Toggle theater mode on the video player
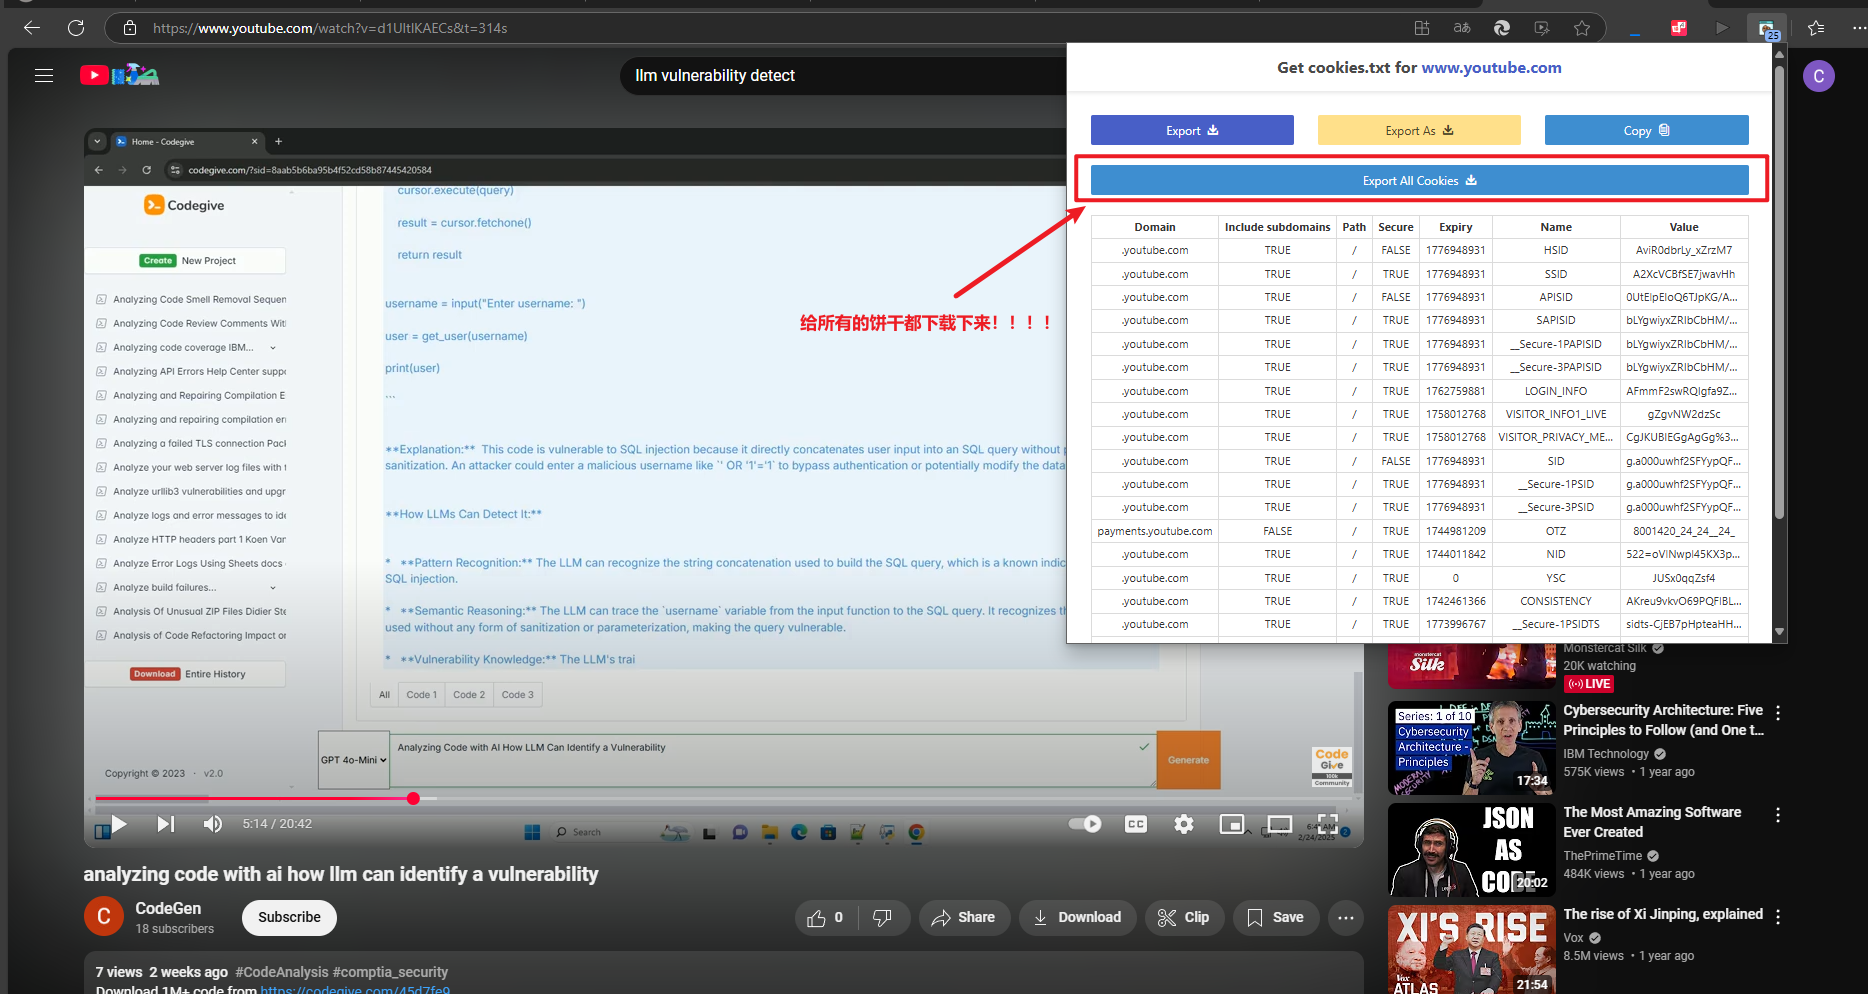The height and width of the screenshot is (994, 1868). click(x=1280, y=824)
